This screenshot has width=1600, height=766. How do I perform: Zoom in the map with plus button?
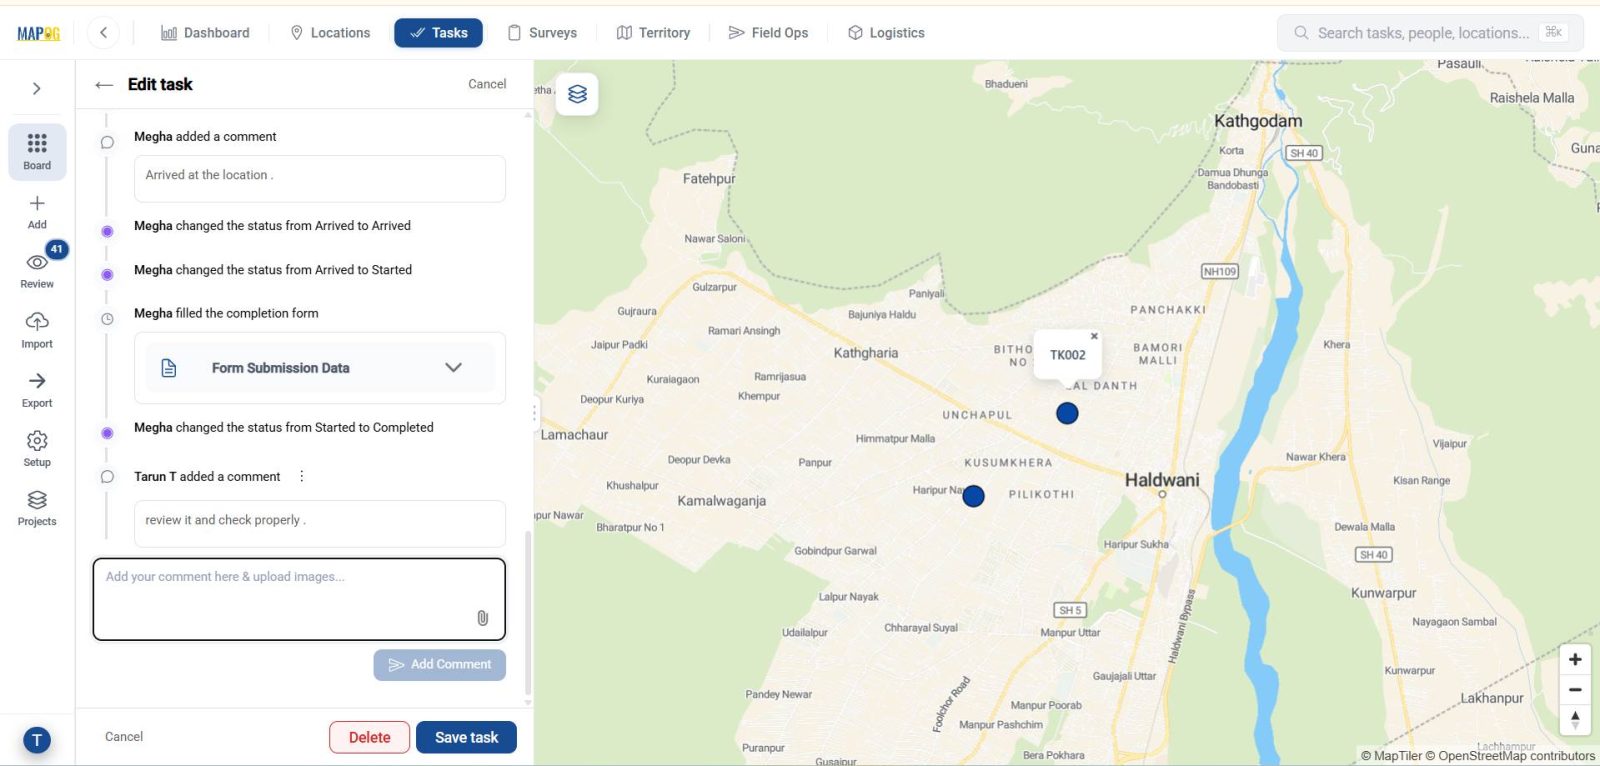(1575, 660)
